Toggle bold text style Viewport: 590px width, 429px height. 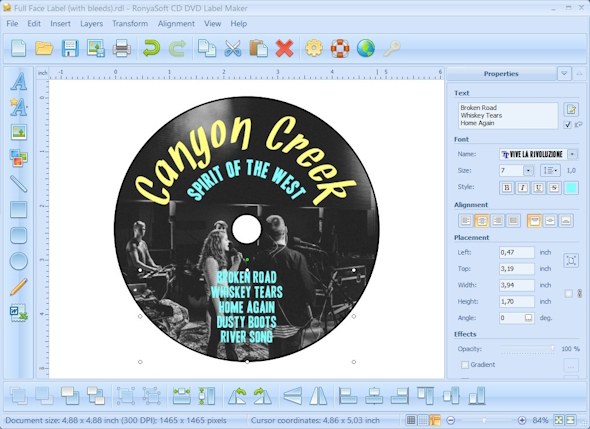[507, 187]
